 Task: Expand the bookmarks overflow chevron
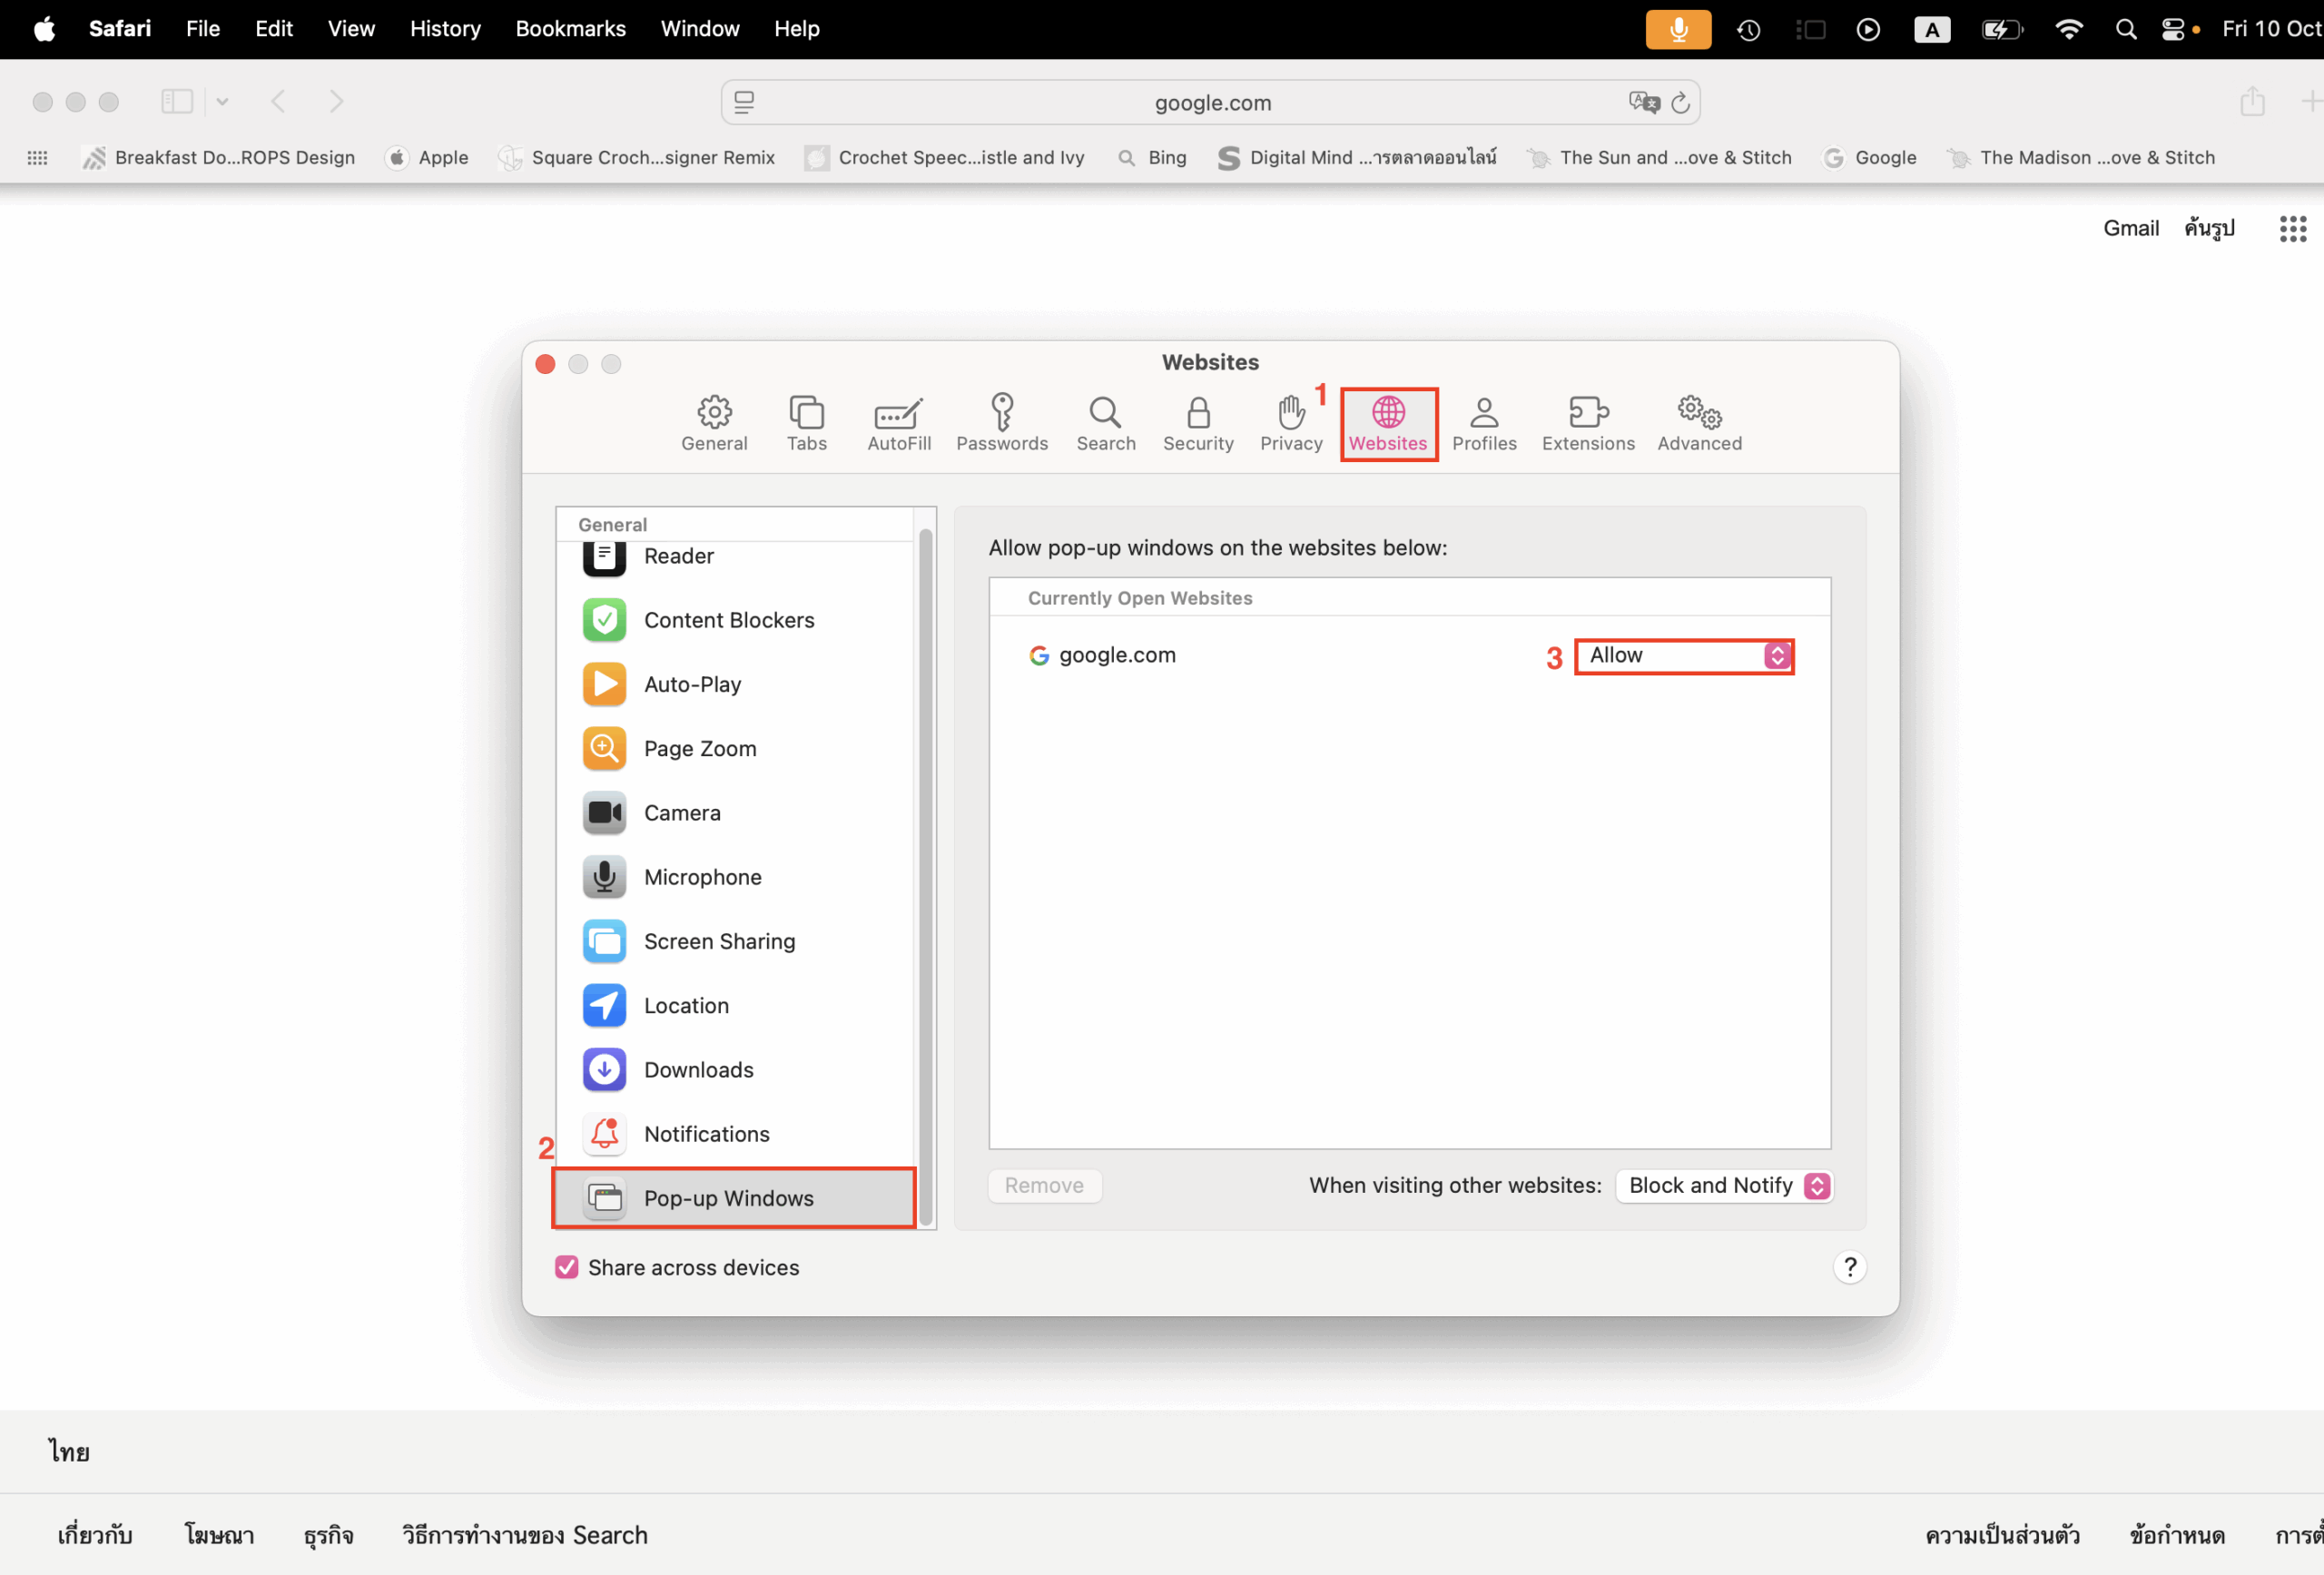pyautogui.click(x=222, y=101)
